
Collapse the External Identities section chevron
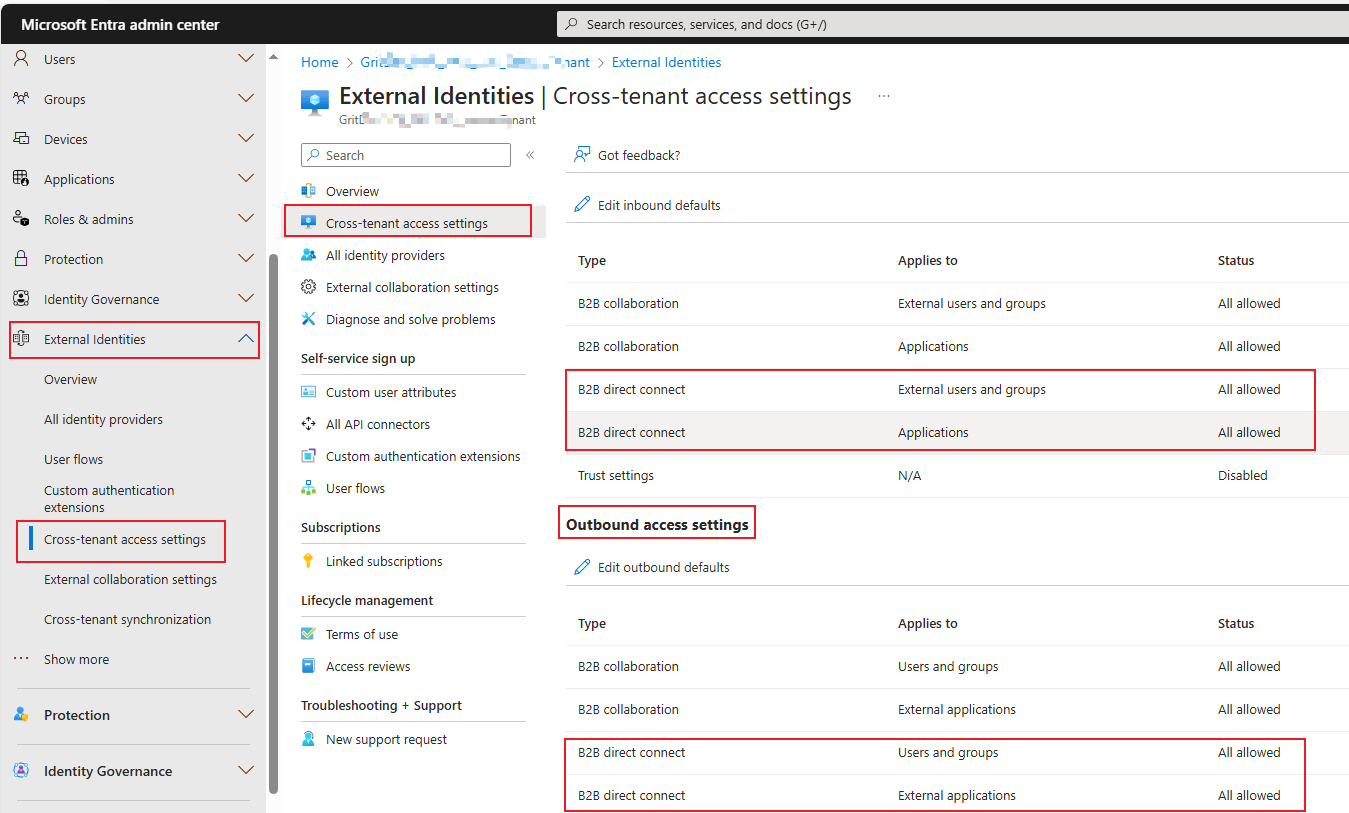[x=246, y=339]
